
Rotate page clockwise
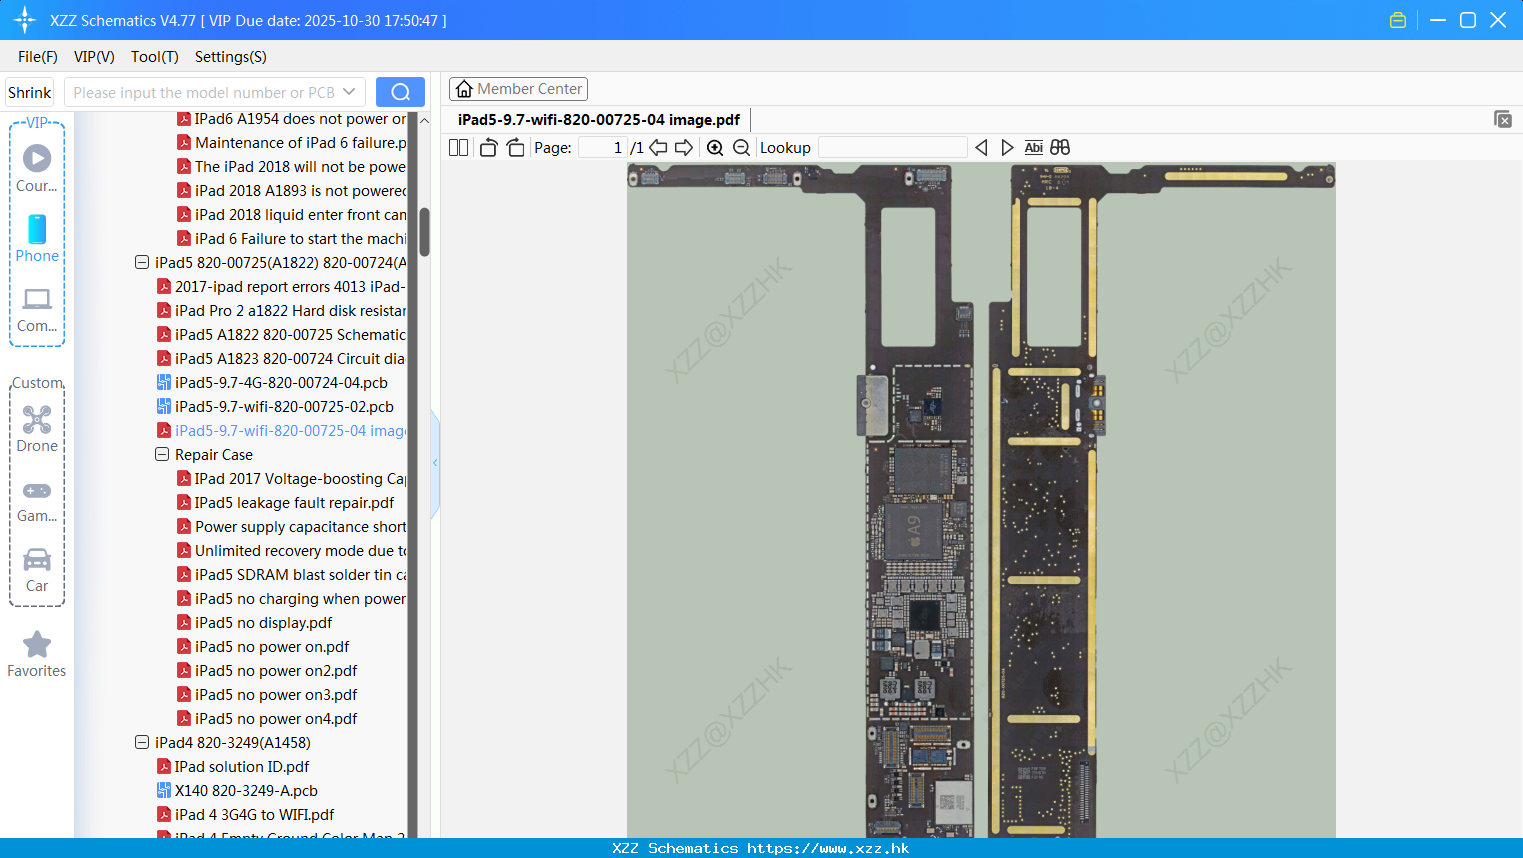click(x=515, y=147)
